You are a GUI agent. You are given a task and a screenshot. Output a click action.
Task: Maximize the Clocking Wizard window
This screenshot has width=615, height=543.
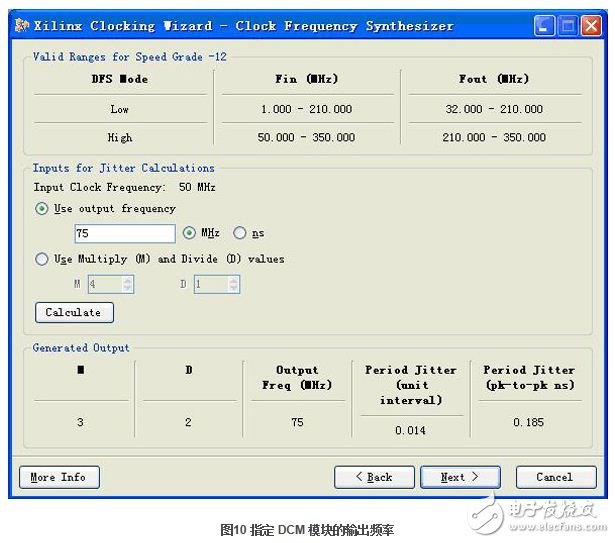pos(567,26)
